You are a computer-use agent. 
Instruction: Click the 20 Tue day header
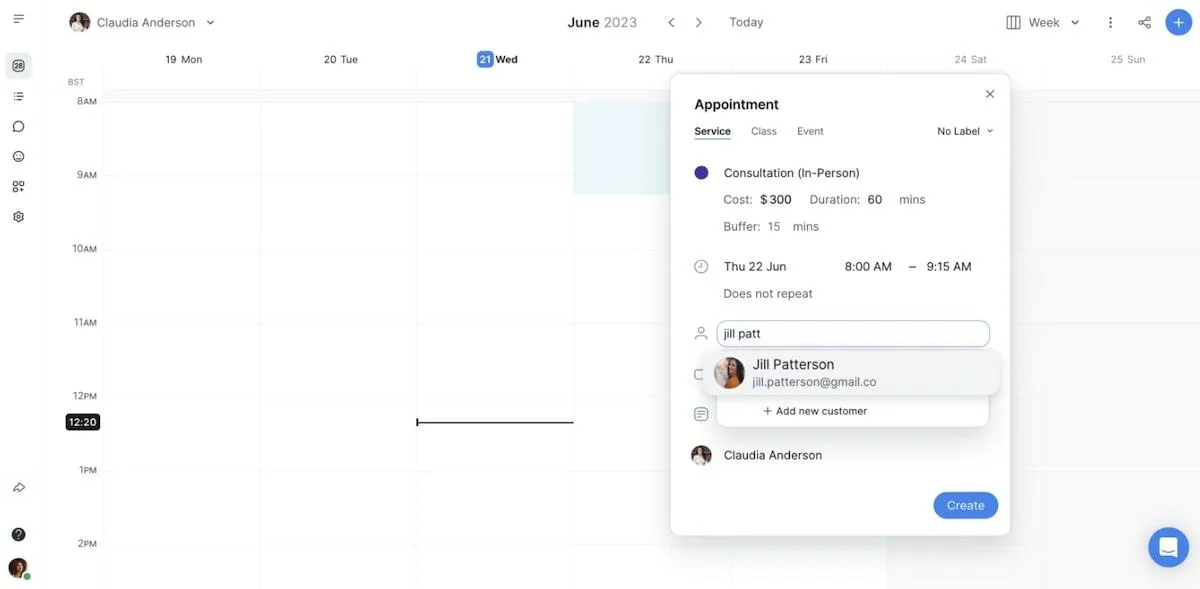(340, 59)
